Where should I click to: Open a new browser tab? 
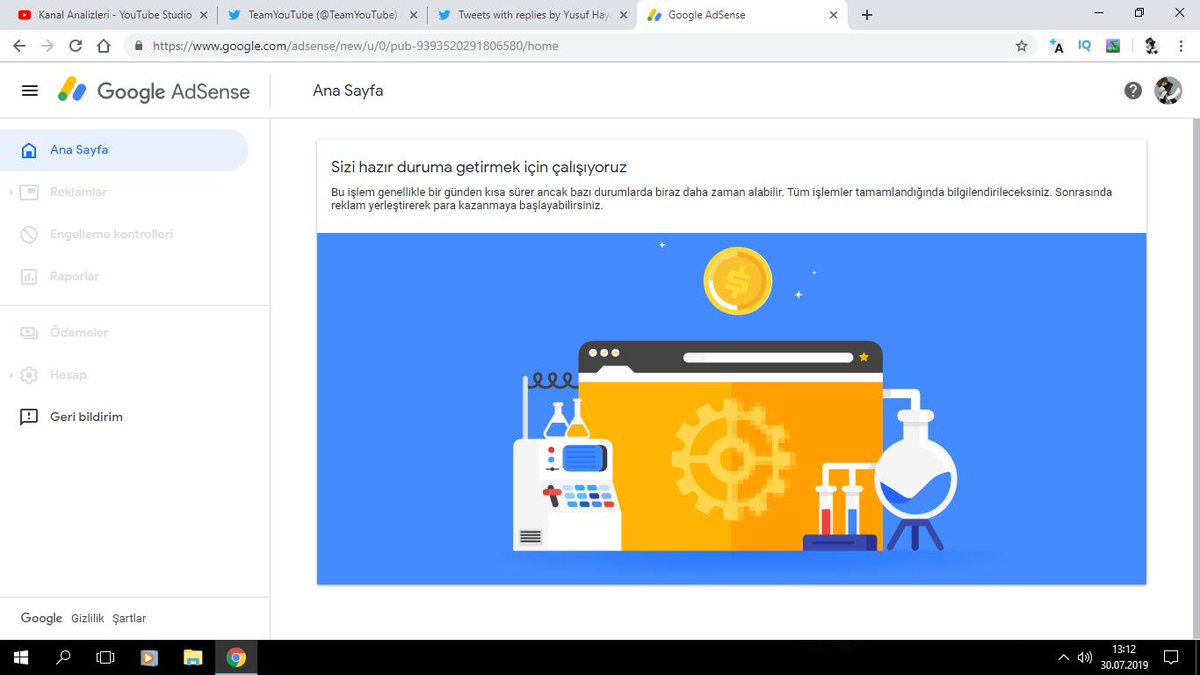(867, 15)
